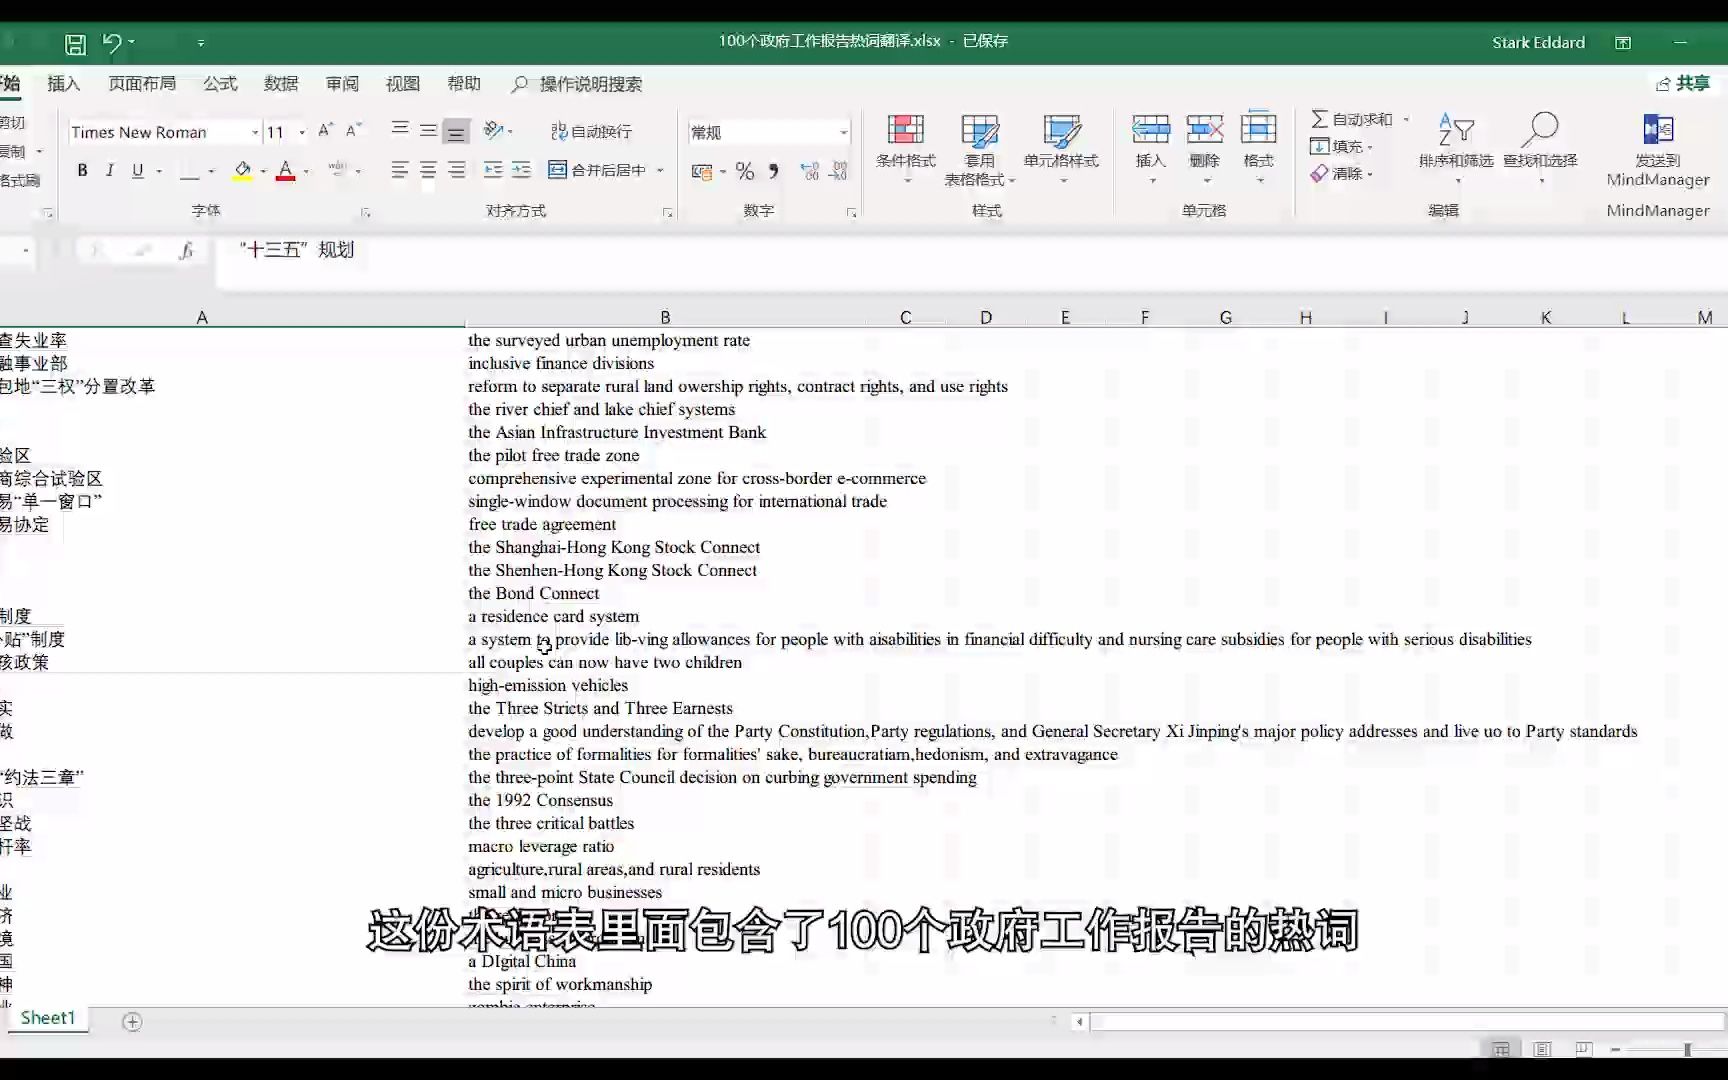The height and width of the screenshot is (1080, 1728).
Task: Decrease indent
Action: [x=493, y=170]
